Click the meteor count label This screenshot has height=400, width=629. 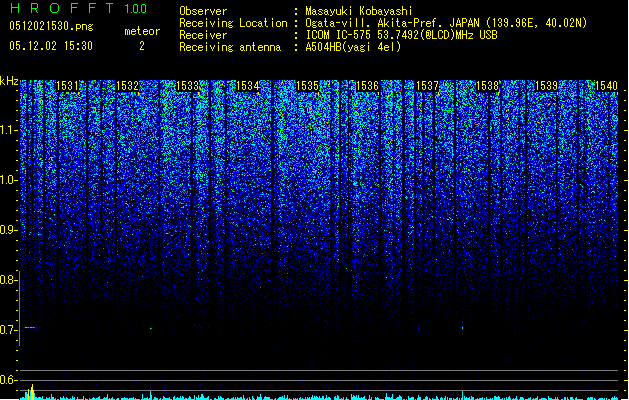pyautogui.click(x=142, y=31)
